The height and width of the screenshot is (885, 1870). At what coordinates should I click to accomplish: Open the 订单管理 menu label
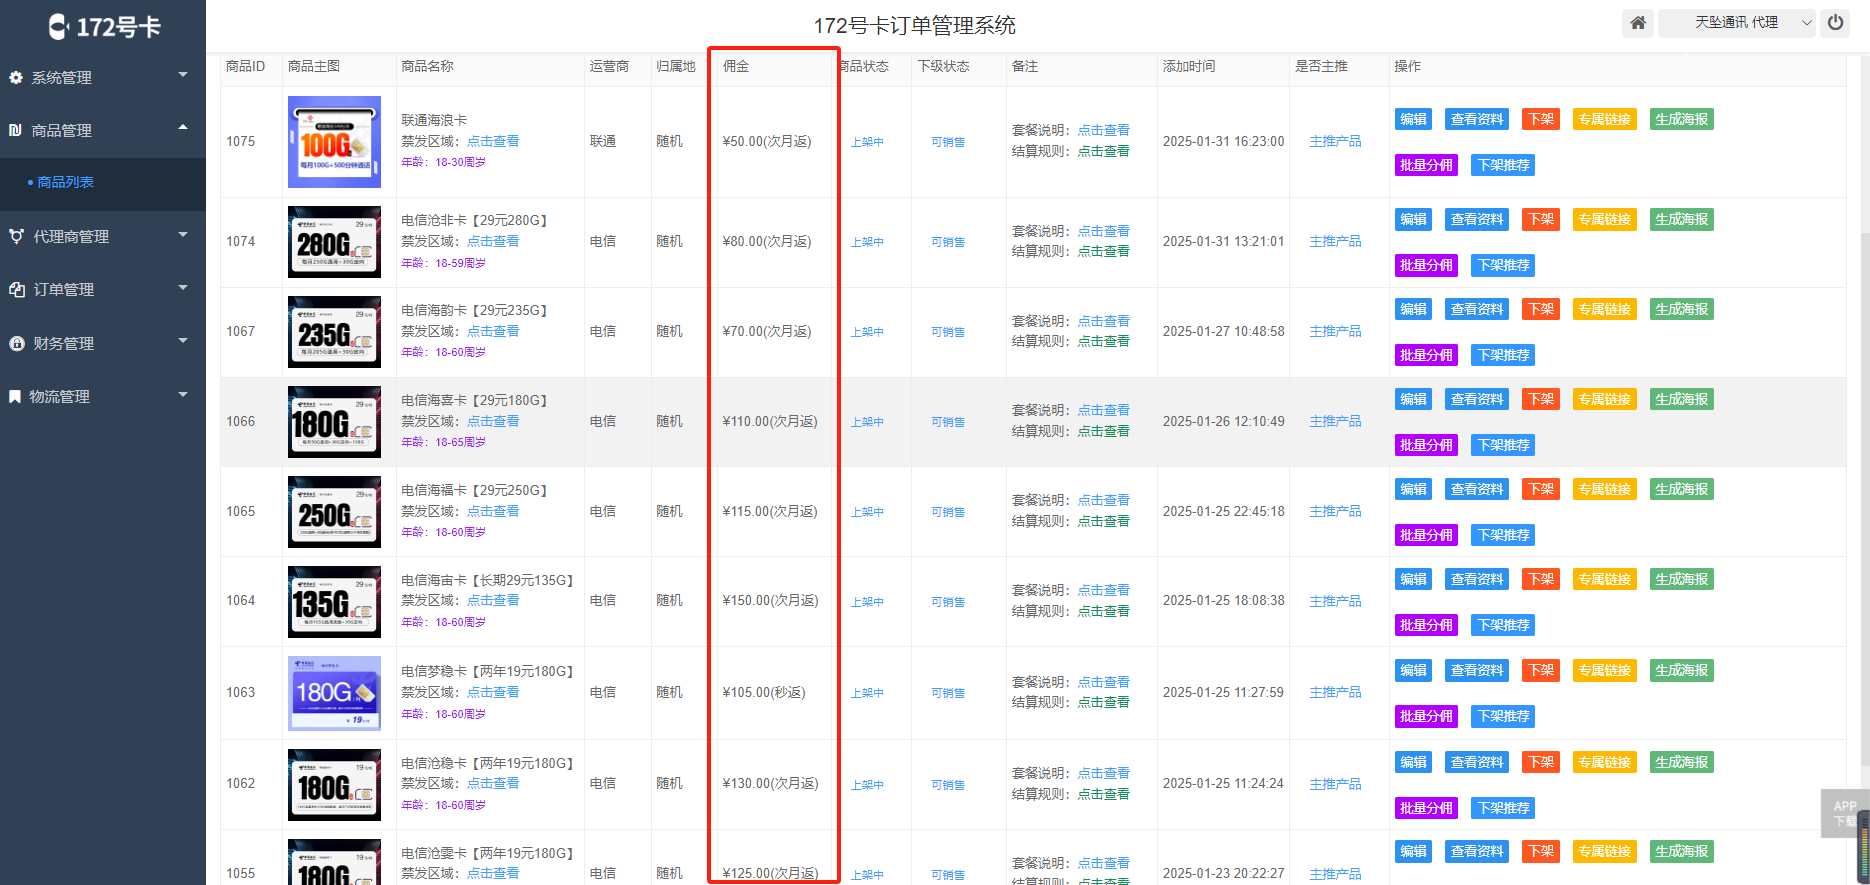(x=64, y=289)
